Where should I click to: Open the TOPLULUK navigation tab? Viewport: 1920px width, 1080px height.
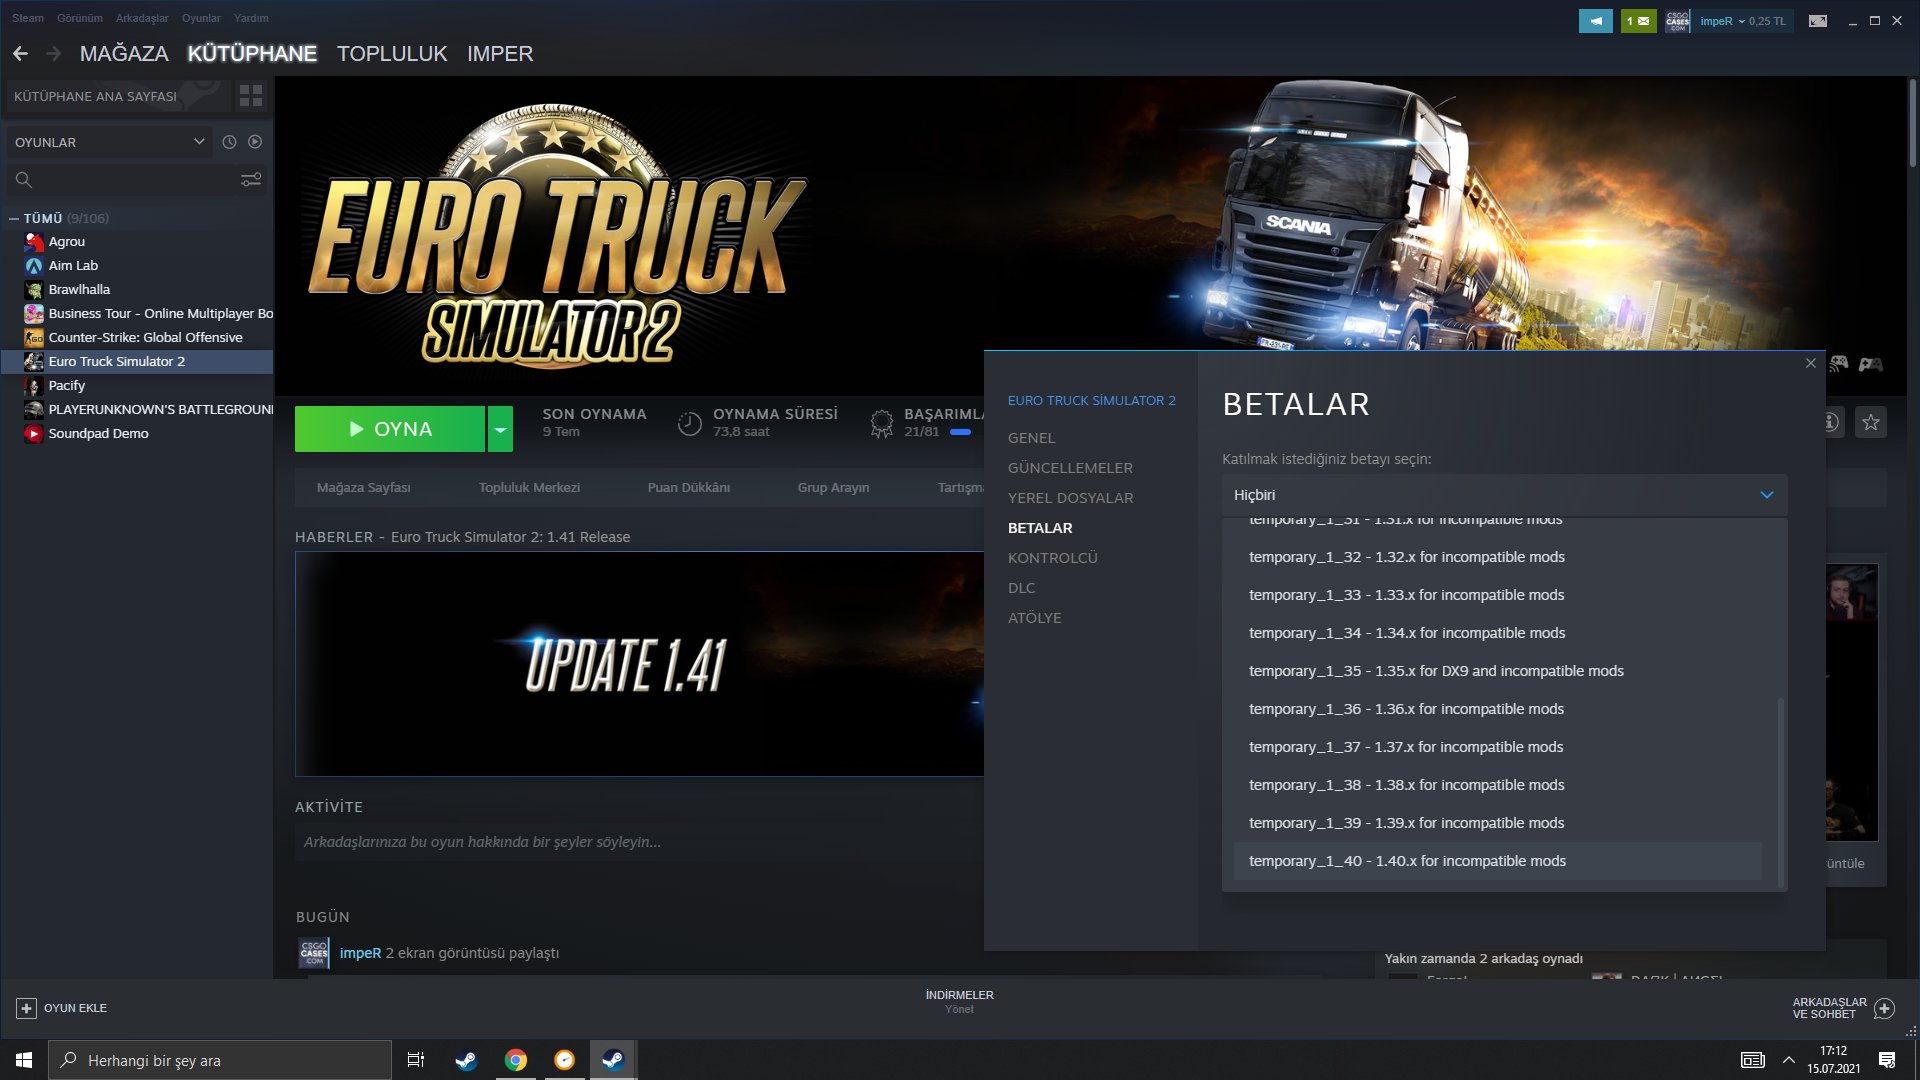pyautogui.click(x=392, y=54)
